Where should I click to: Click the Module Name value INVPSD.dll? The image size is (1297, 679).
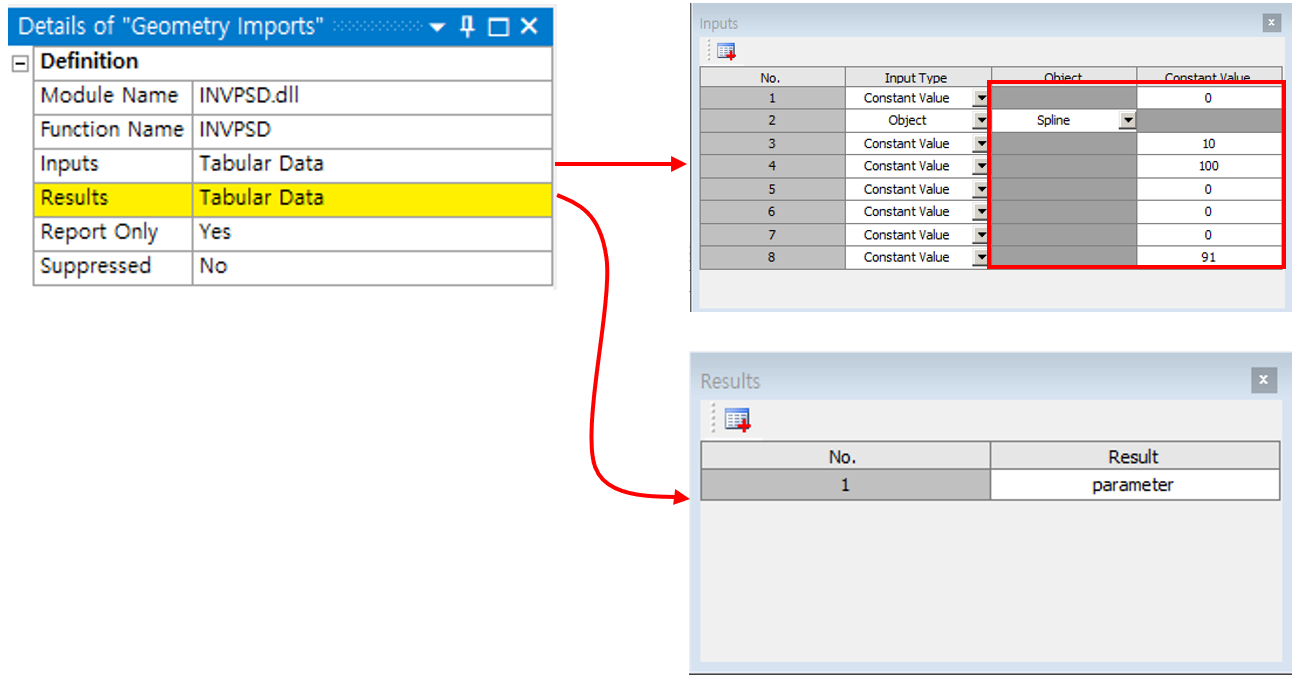370,96
